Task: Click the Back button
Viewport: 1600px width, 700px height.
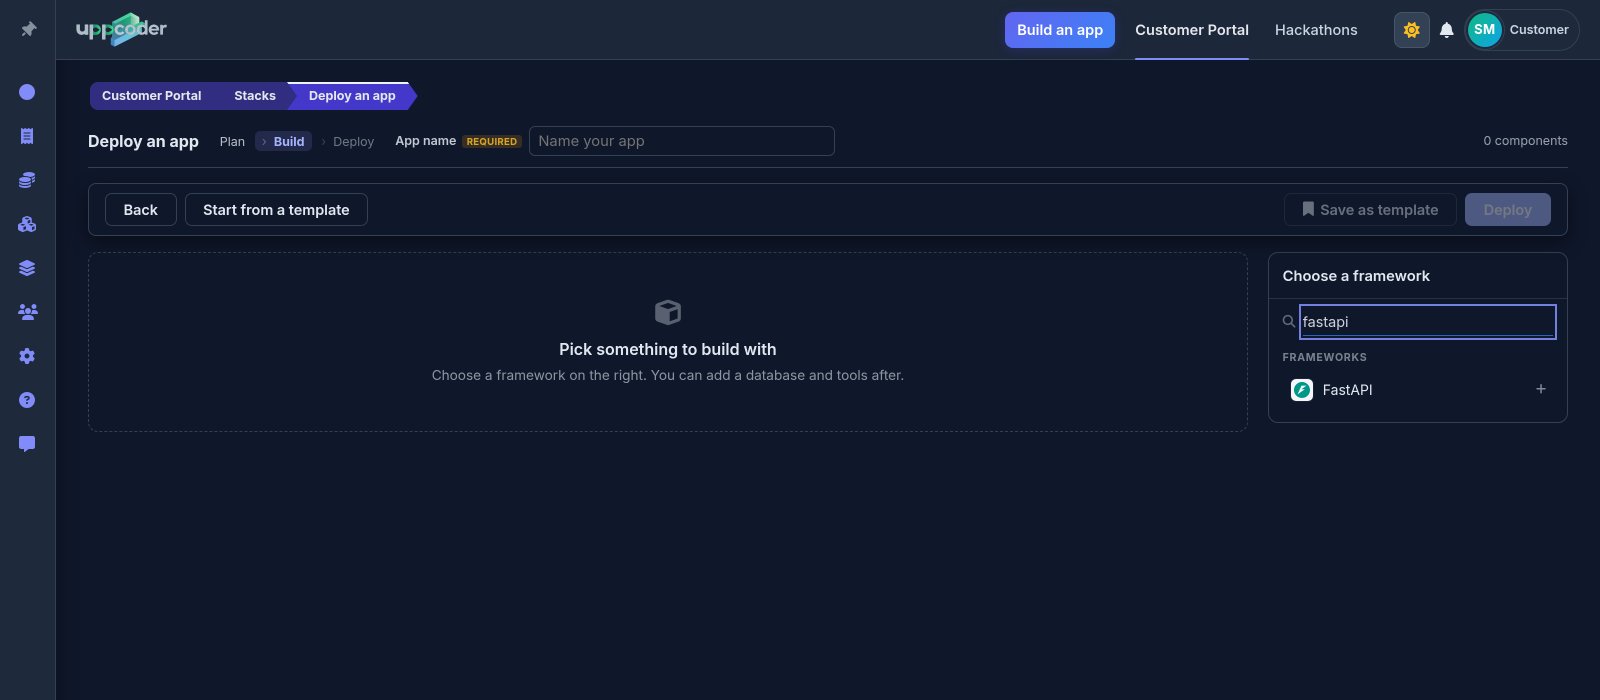Action: tap(141, 210)
